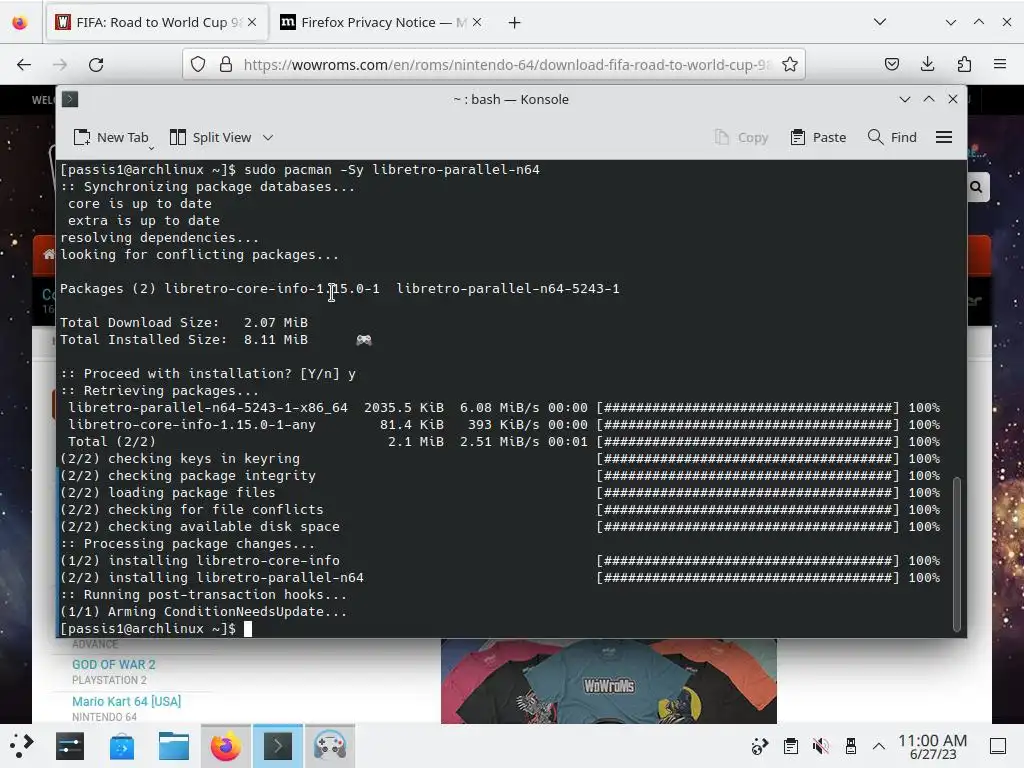Switch to Firefox Privacy Notice tab
Screen dimensions: 1024x768
click(x=379, y=22)
